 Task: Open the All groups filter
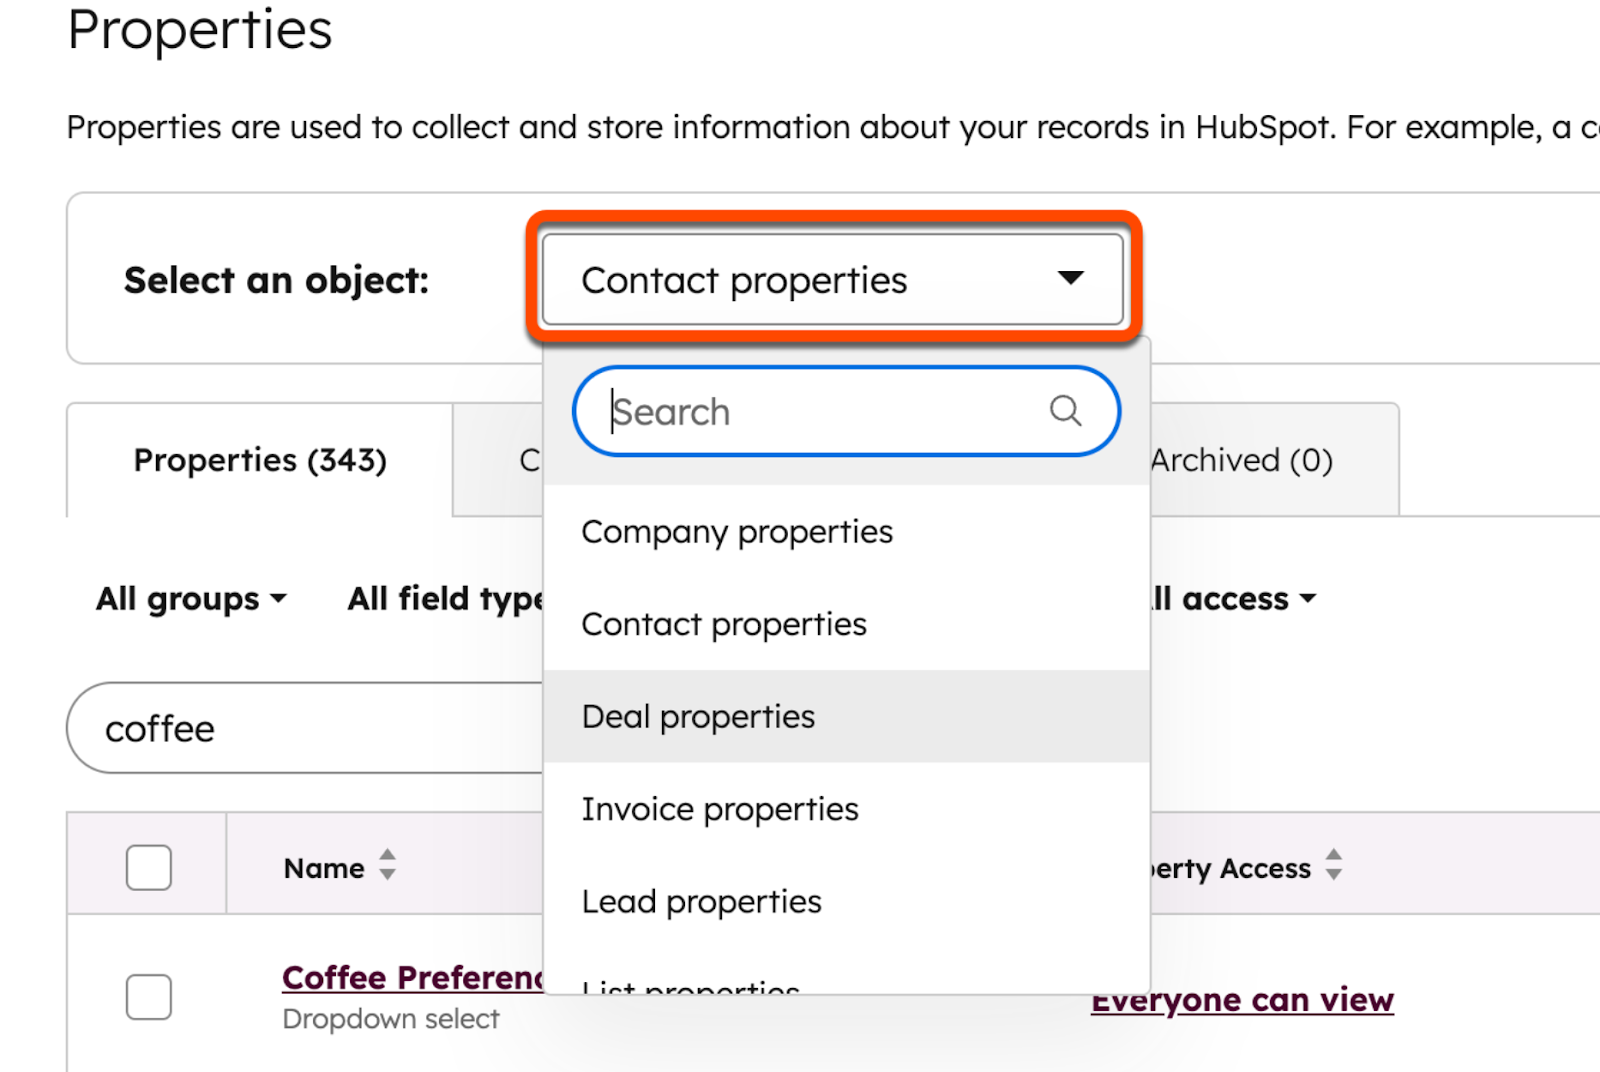(x=191, y=598)
